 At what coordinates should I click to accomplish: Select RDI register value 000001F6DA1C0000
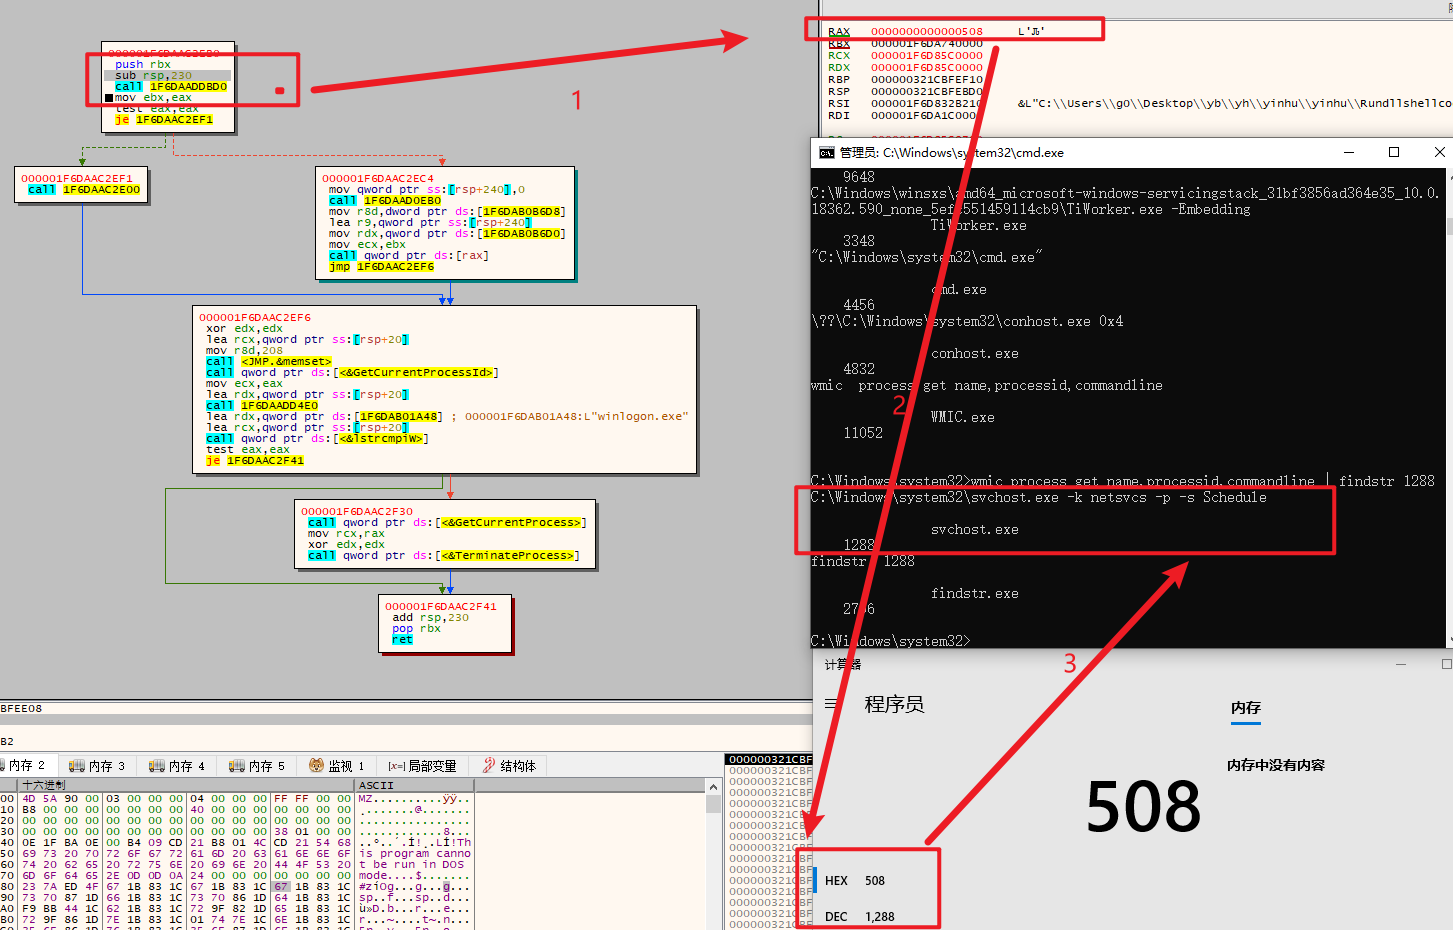coord(927,116)
